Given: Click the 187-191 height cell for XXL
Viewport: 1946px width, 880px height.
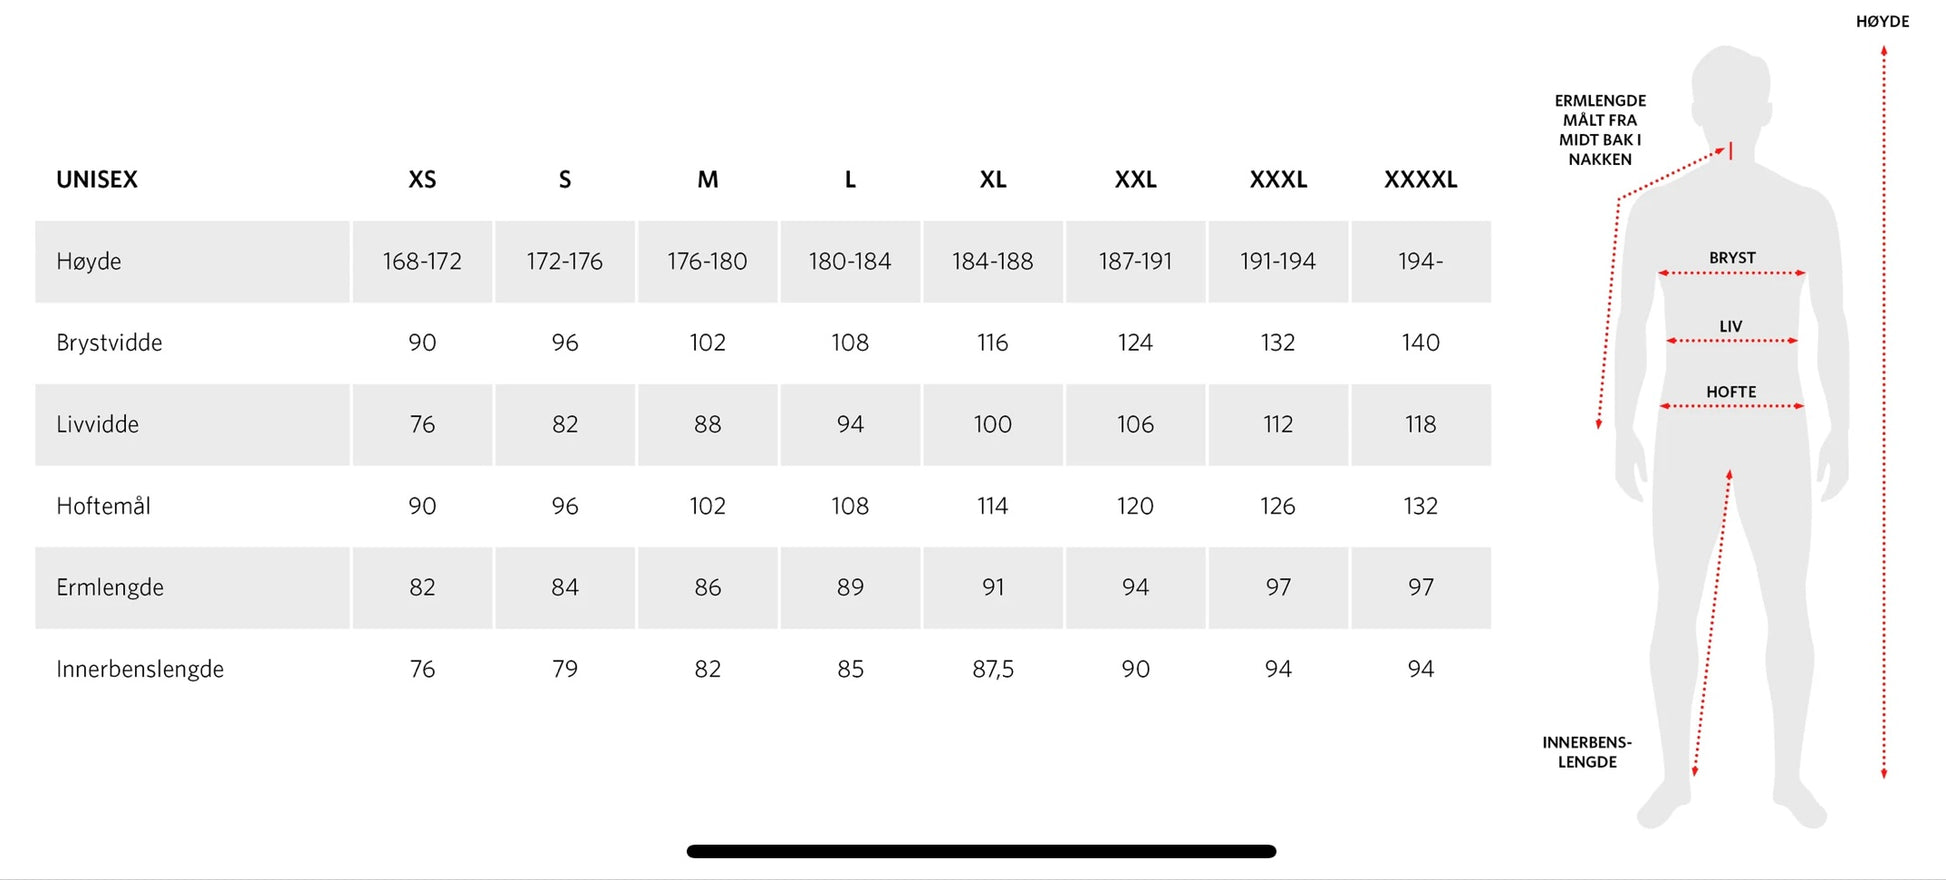Looking at the screenshot, I should click(1135, 262).
